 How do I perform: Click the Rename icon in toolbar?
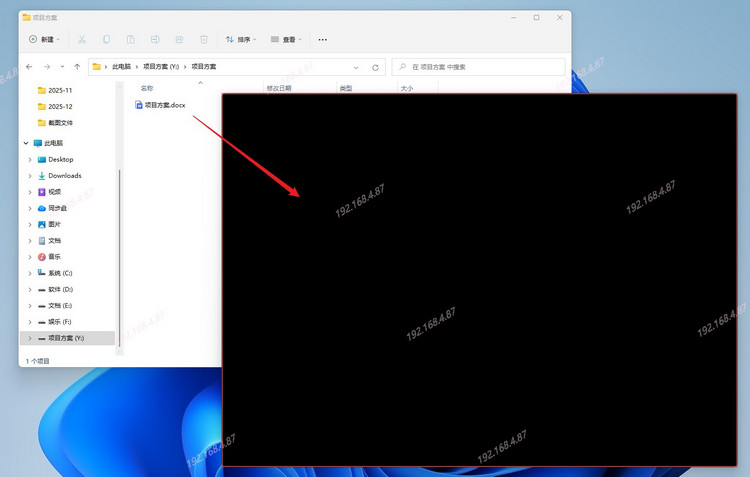(155, 39)
